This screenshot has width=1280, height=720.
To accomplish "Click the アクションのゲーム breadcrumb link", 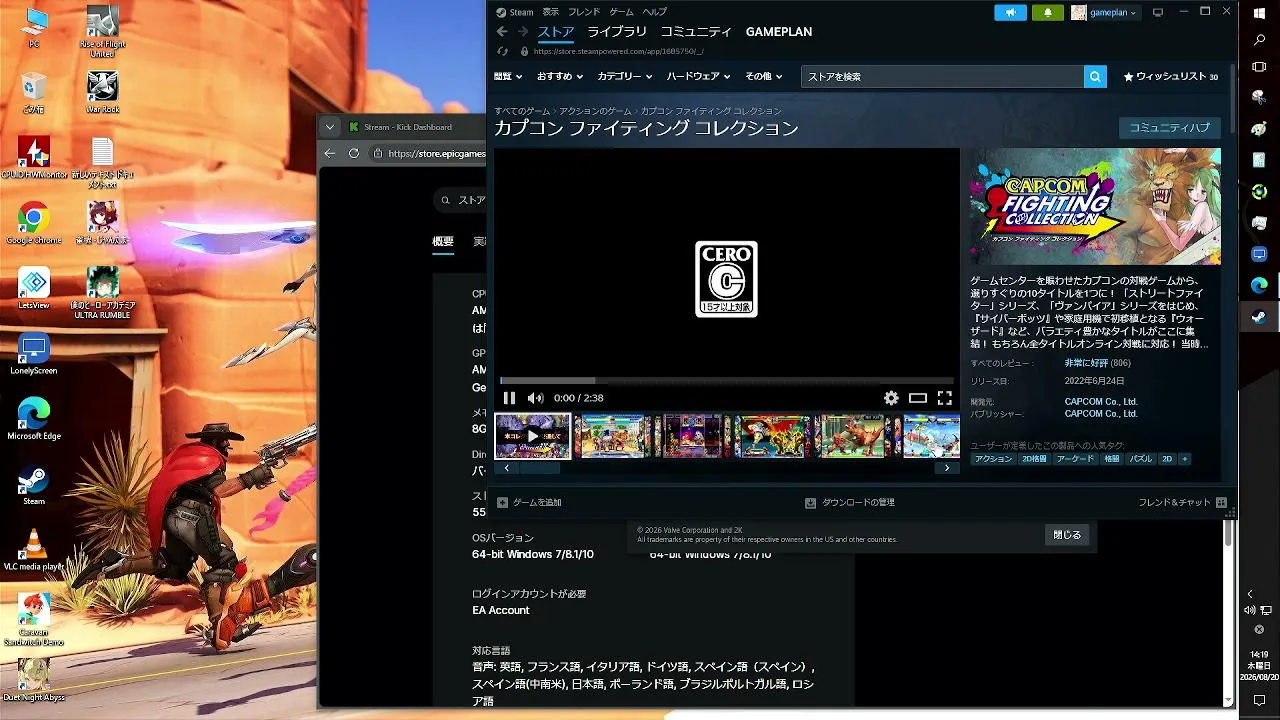I will pos(595,111).
